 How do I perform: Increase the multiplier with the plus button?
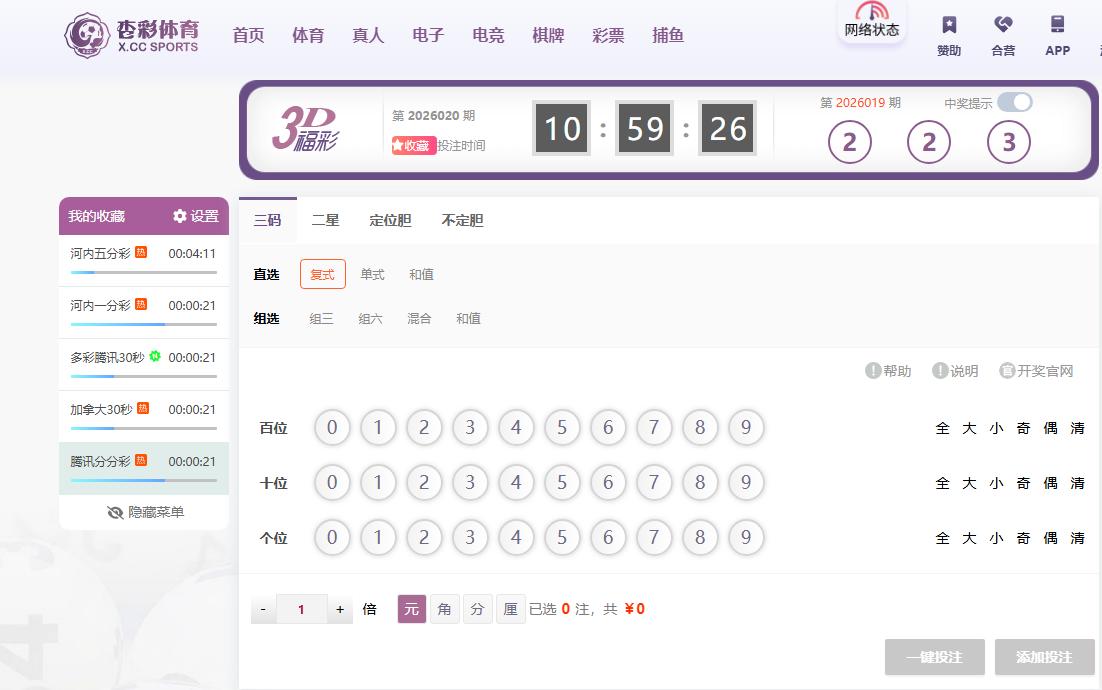click(x=340, y=609)
